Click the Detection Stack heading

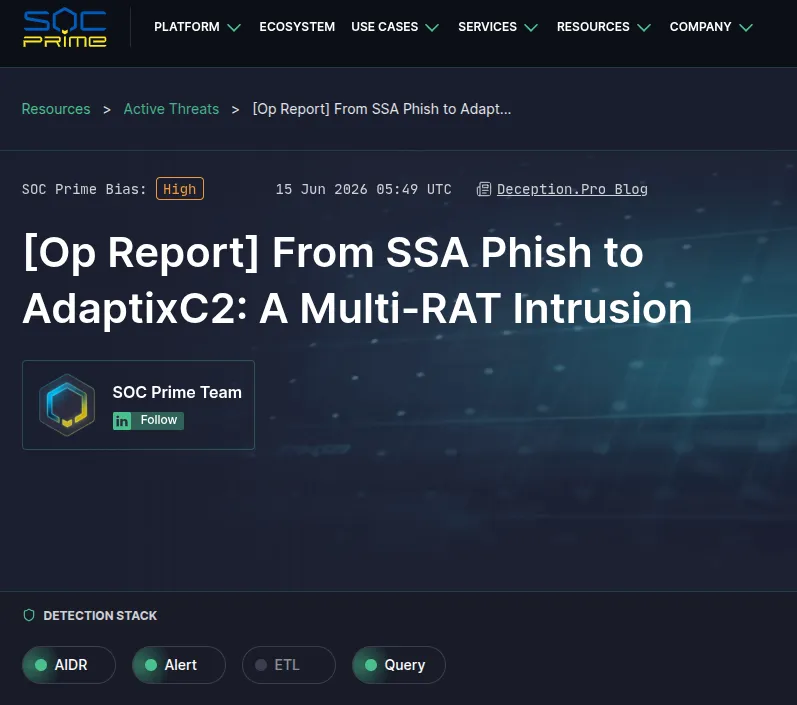[100, 616]
